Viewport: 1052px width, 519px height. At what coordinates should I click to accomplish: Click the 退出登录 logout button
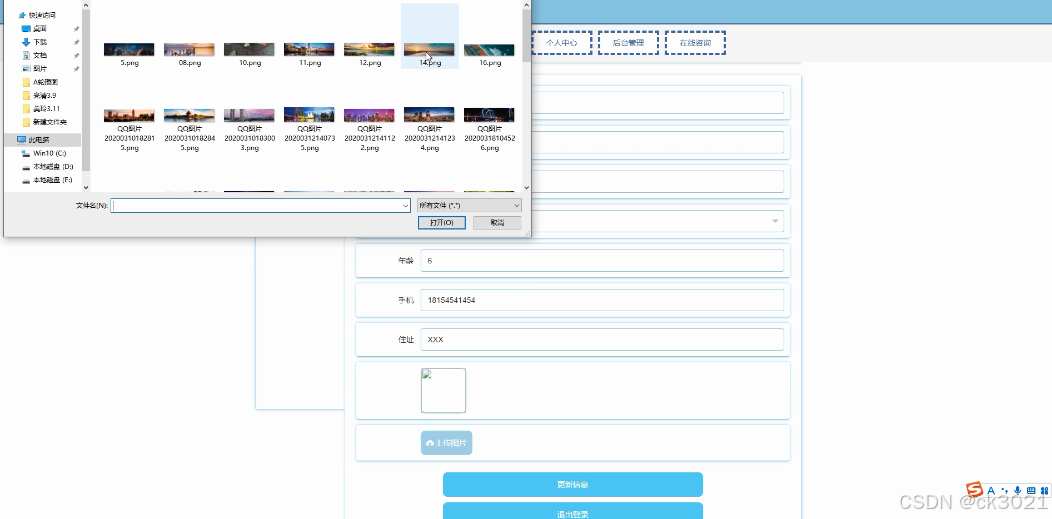(x=573, y=511)
